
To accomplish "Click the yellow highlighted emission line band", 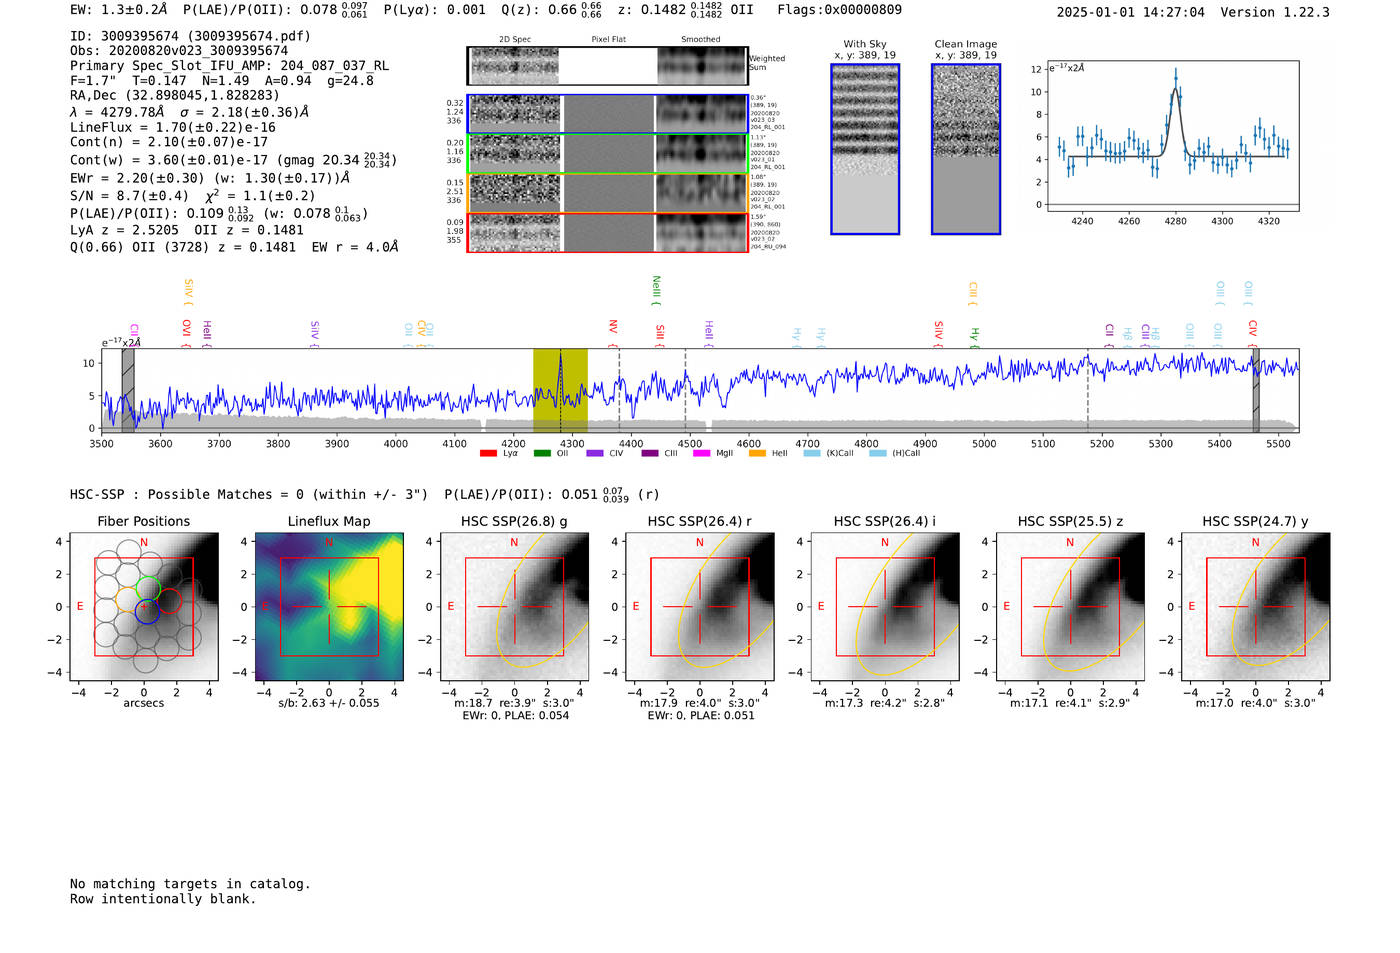I will pos(560,391).
